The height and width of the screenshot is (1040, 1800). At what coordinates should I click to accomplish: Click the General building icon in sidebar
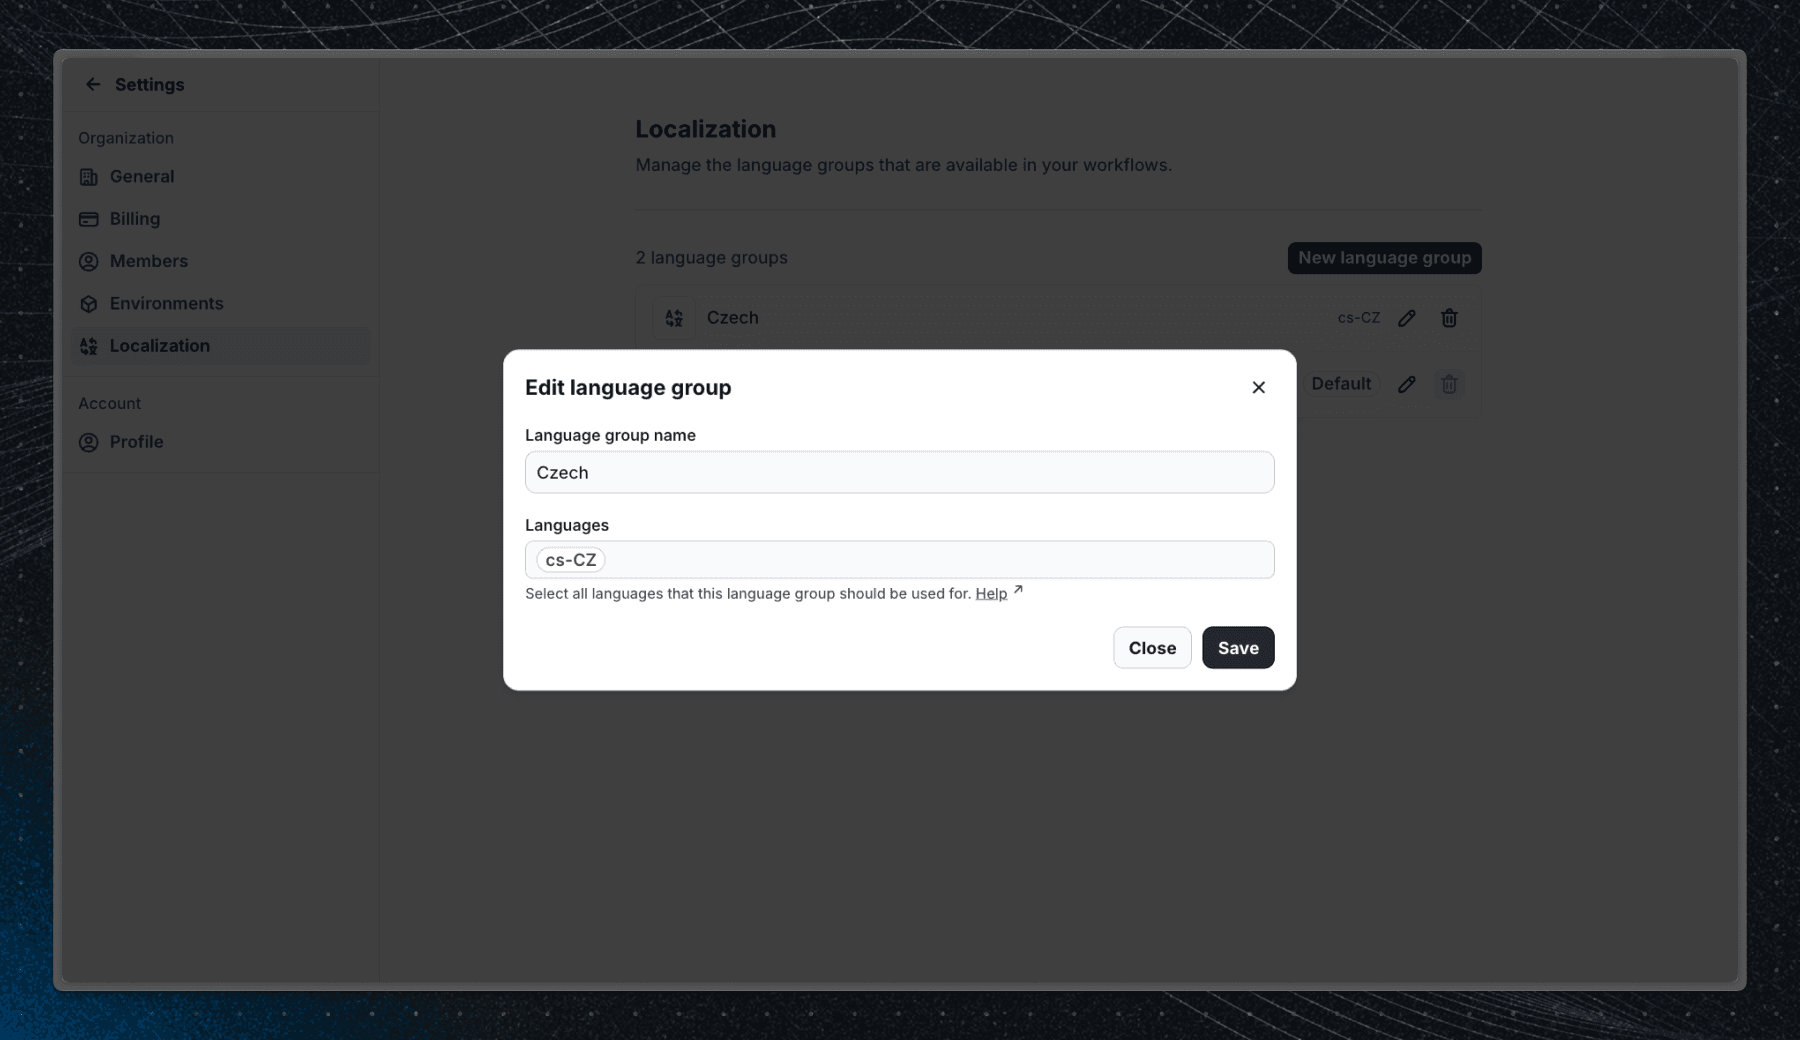(89, 177)
